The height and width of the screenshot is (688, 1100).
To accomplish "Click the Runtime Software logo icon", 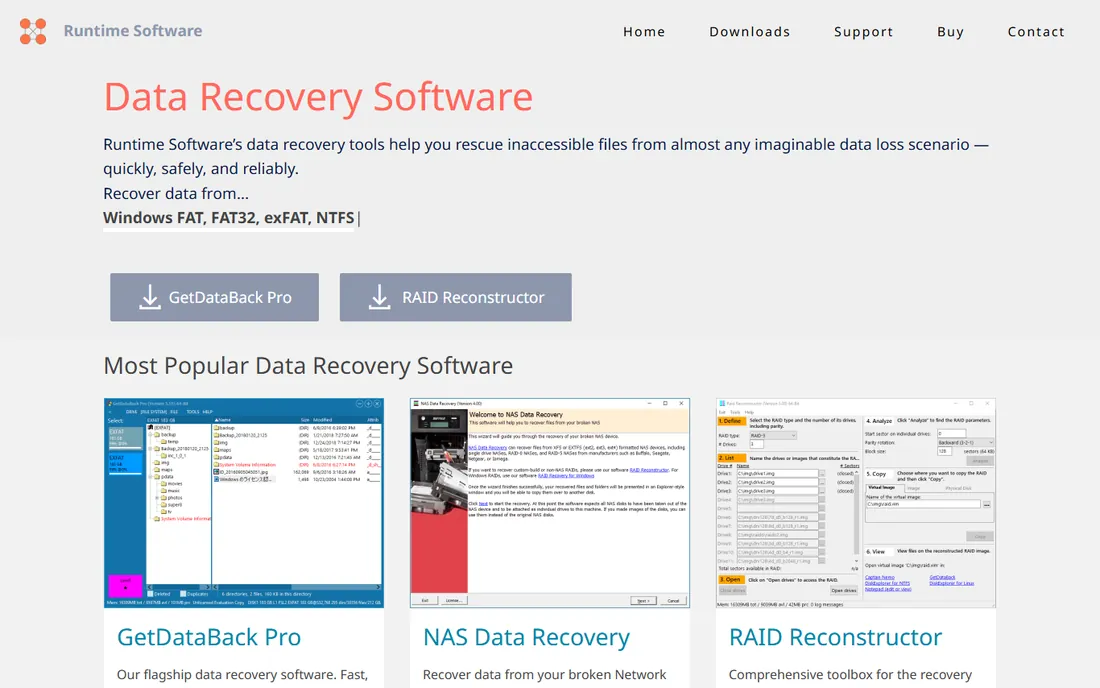I will pos(33,31).
